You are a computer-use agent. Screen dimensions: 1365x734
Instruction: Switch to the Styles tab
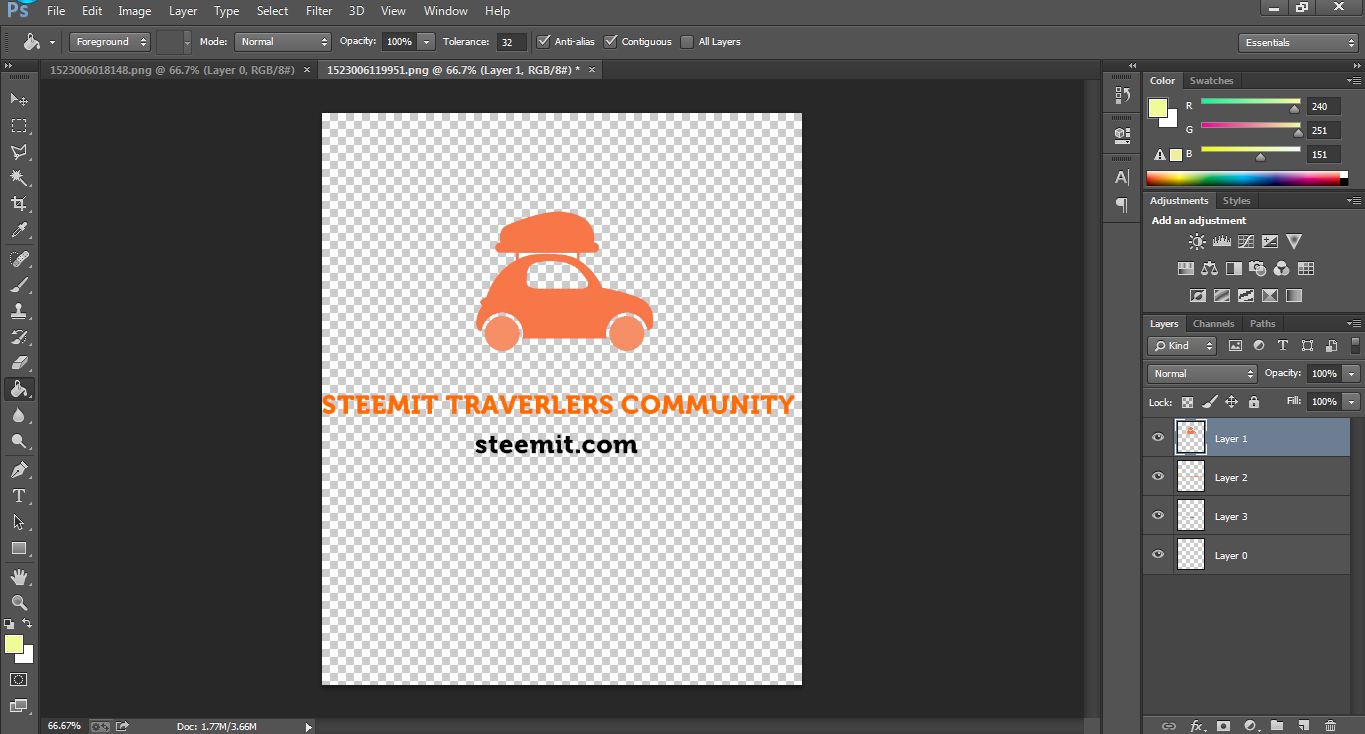click(x=1236, y=201)
